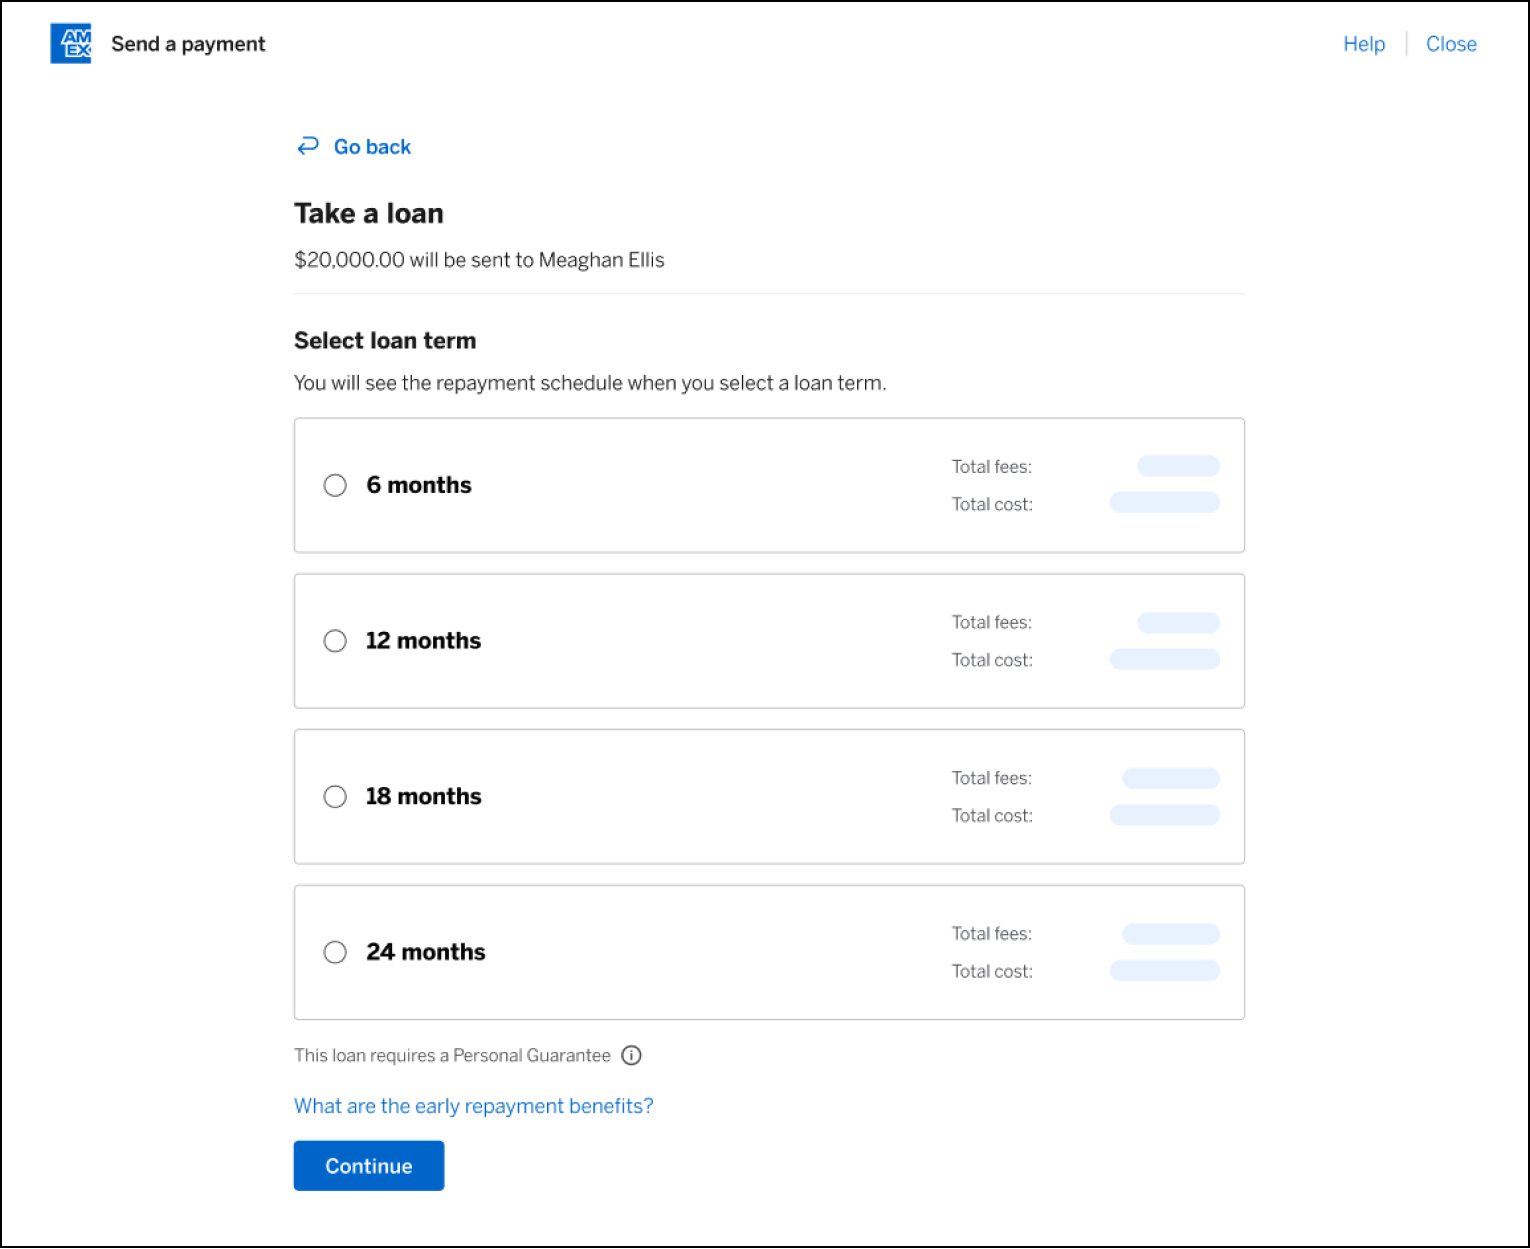The width and height of the screenshot is (1530, 1249).
Task: Click the Go back arrow icon
Action: tap(307, 146)
